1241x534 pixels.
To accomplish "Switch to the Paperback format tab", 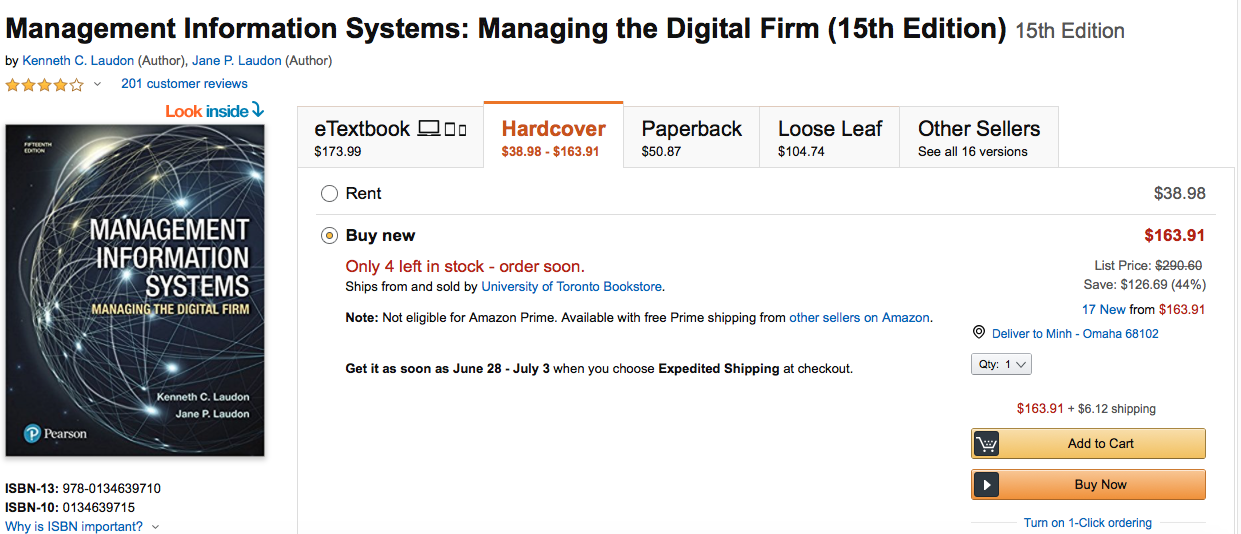I will (x=691, y=138).
